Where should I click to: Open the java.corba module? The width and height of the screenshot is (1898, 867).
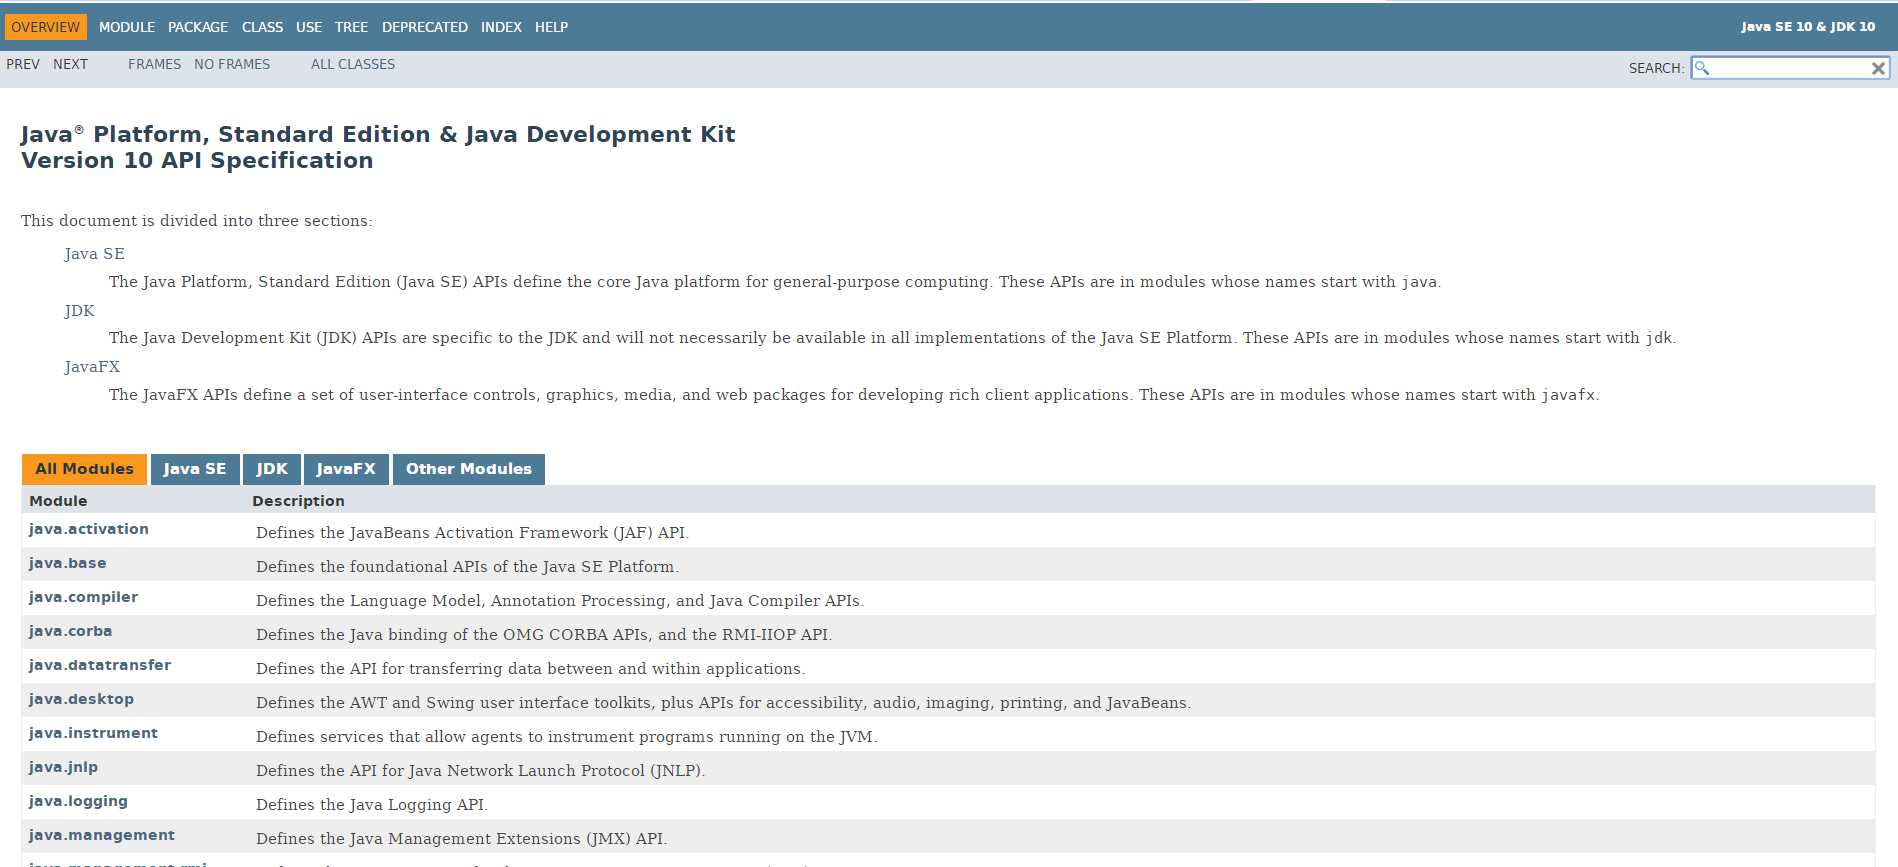pos(71,631)
